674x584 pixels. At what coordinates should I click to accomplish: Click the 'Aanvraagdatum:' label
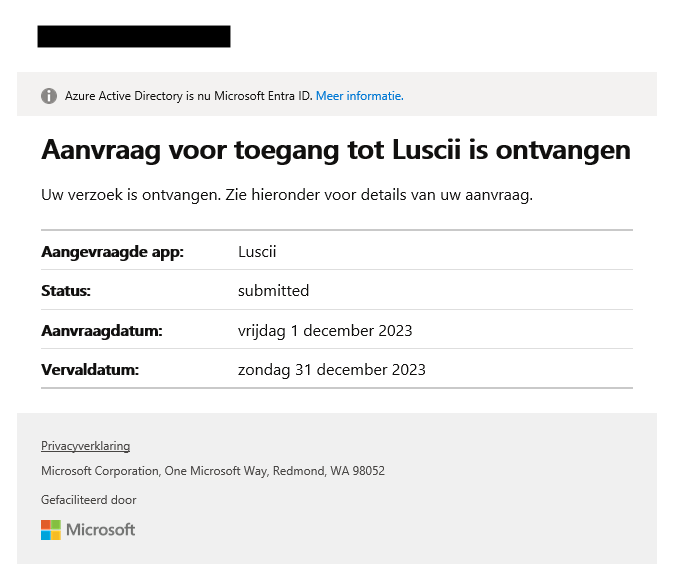pos(102,331)
